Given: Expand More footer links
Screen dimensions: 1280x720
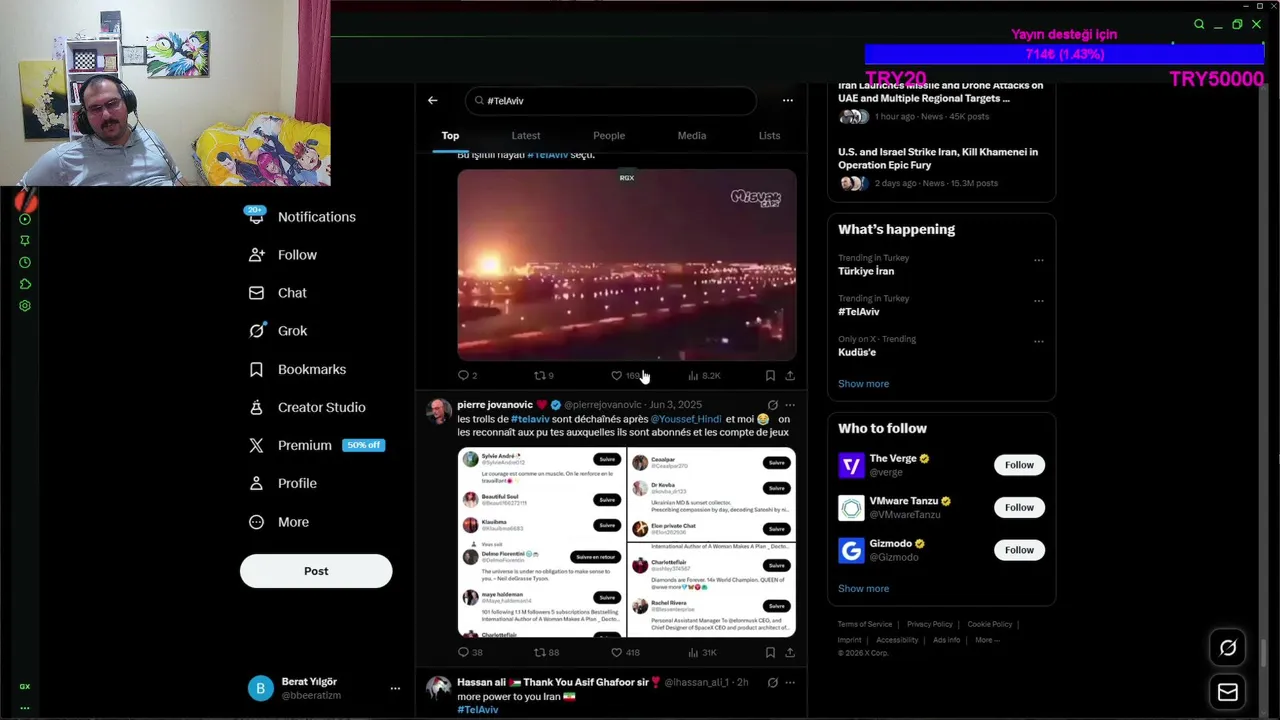Looking at the screenshot, I should point(986,640).
